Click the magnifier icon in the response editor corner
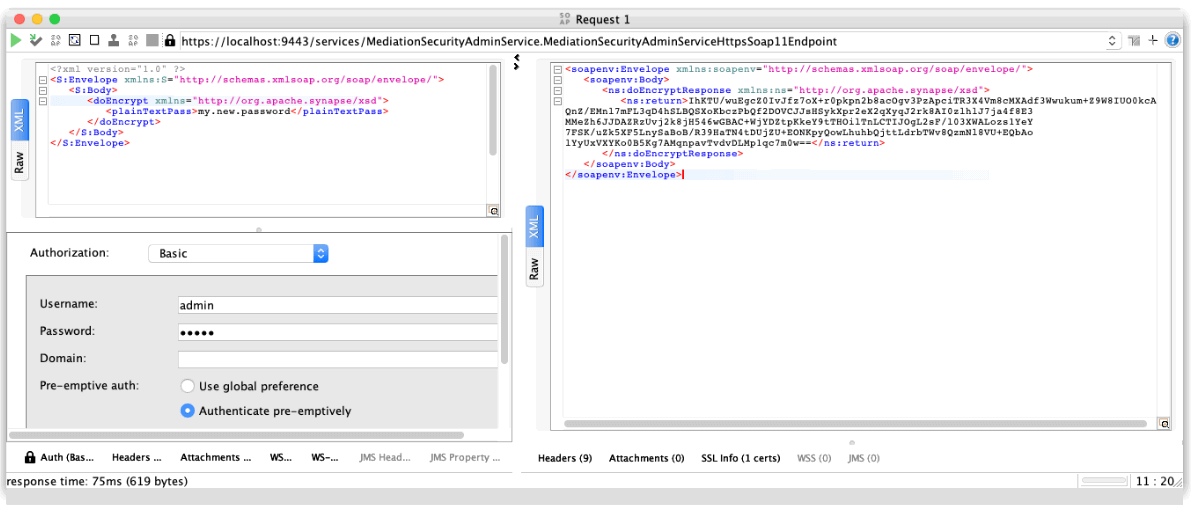1199x518 pixels. (1163, 424)
